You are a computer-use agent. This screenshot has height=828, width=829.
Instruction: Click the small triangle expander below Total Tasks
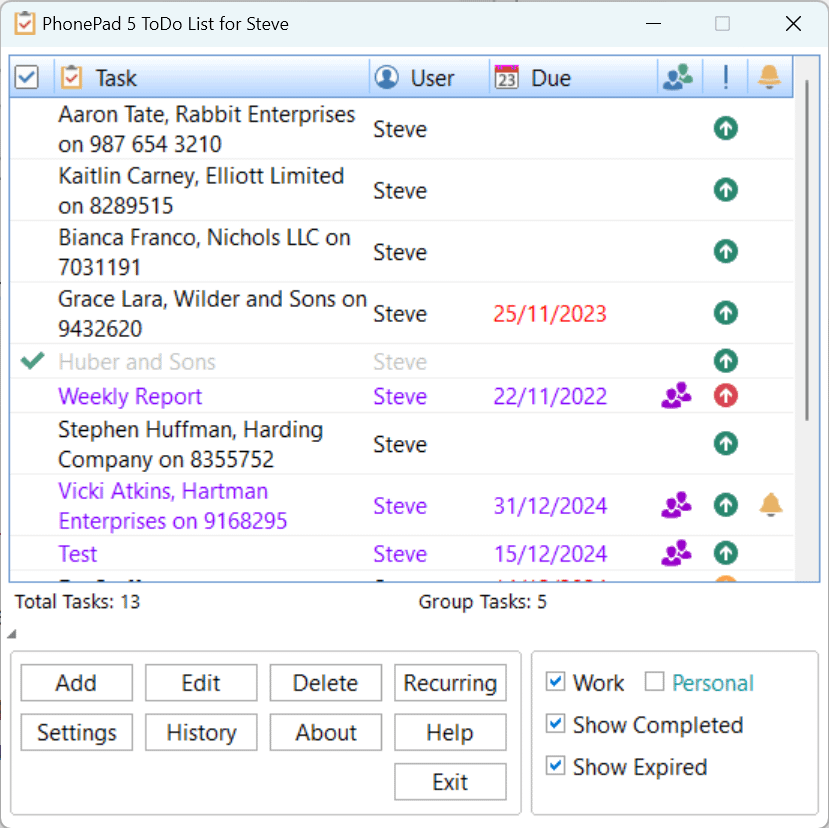point(12,633)
